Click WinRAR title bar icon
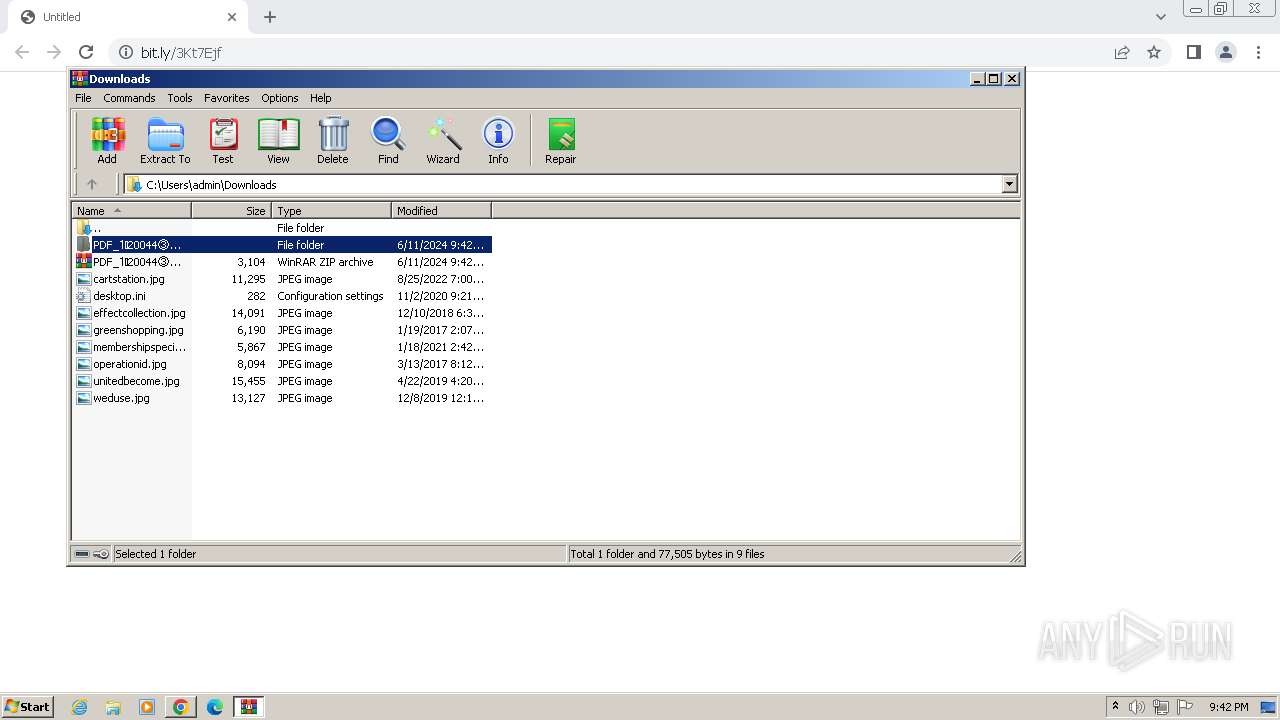Image resolution: width=1280 pixels, height=720 pixels. click(x=80, y=78)
